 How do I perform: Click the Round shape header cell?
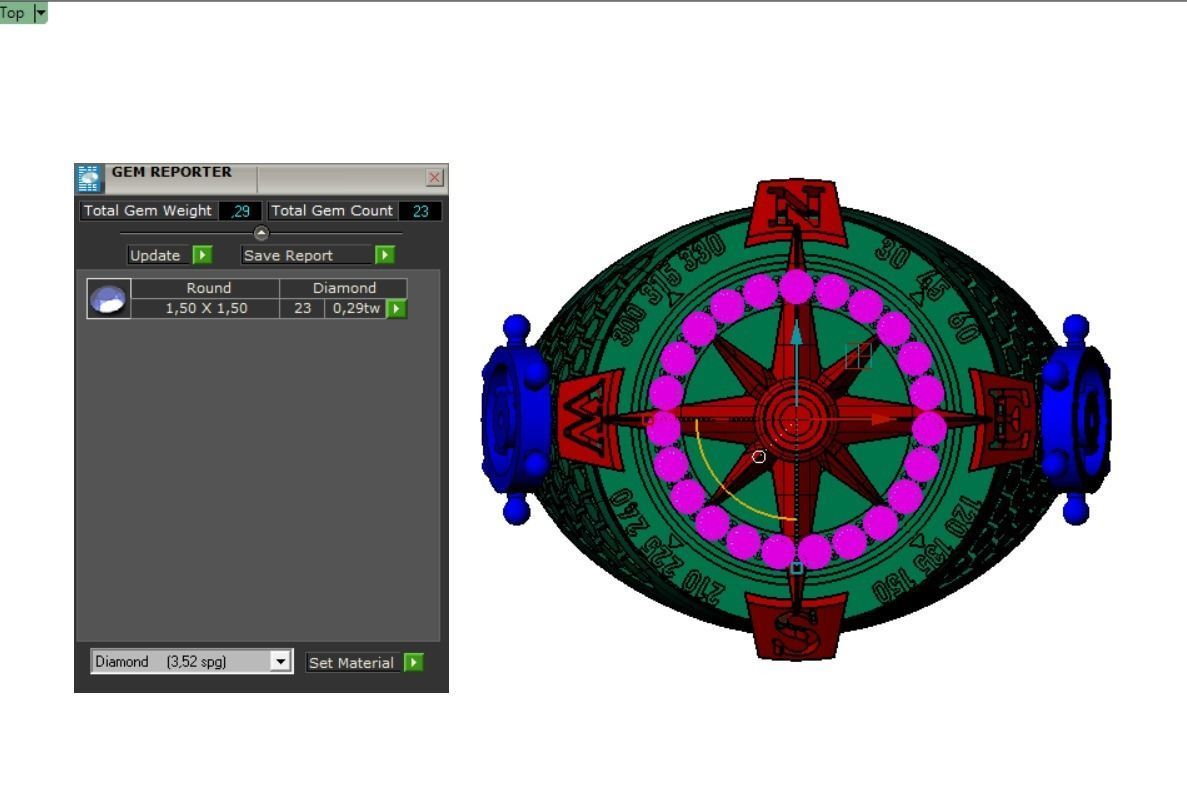point(206,288)
